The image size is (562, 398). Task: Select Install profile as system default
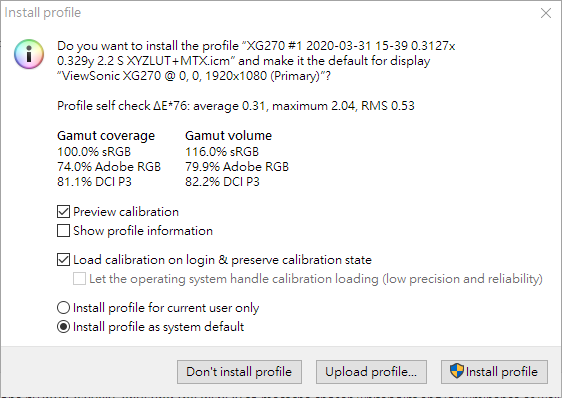63,327
